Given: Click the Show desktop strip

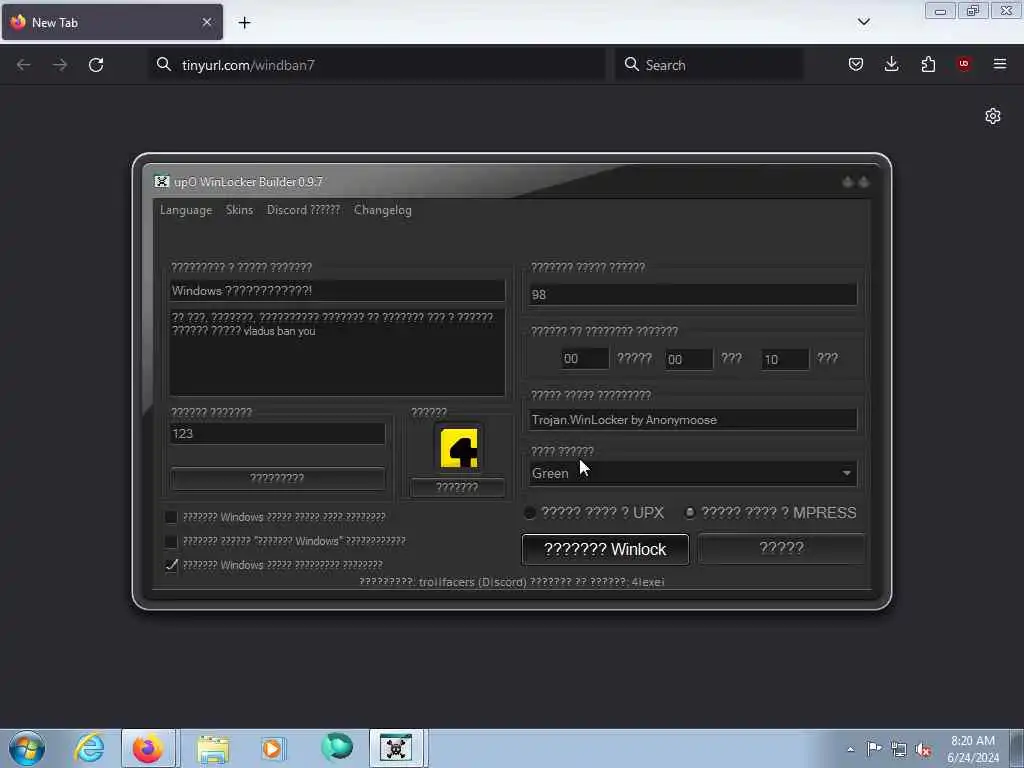Looking at the screenshot, I should [1017, 748].
